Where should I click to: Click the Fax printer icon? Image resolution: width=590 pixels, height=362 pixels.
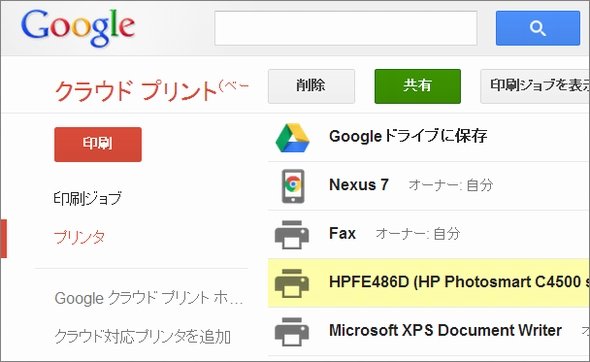[x=292, y=234]
